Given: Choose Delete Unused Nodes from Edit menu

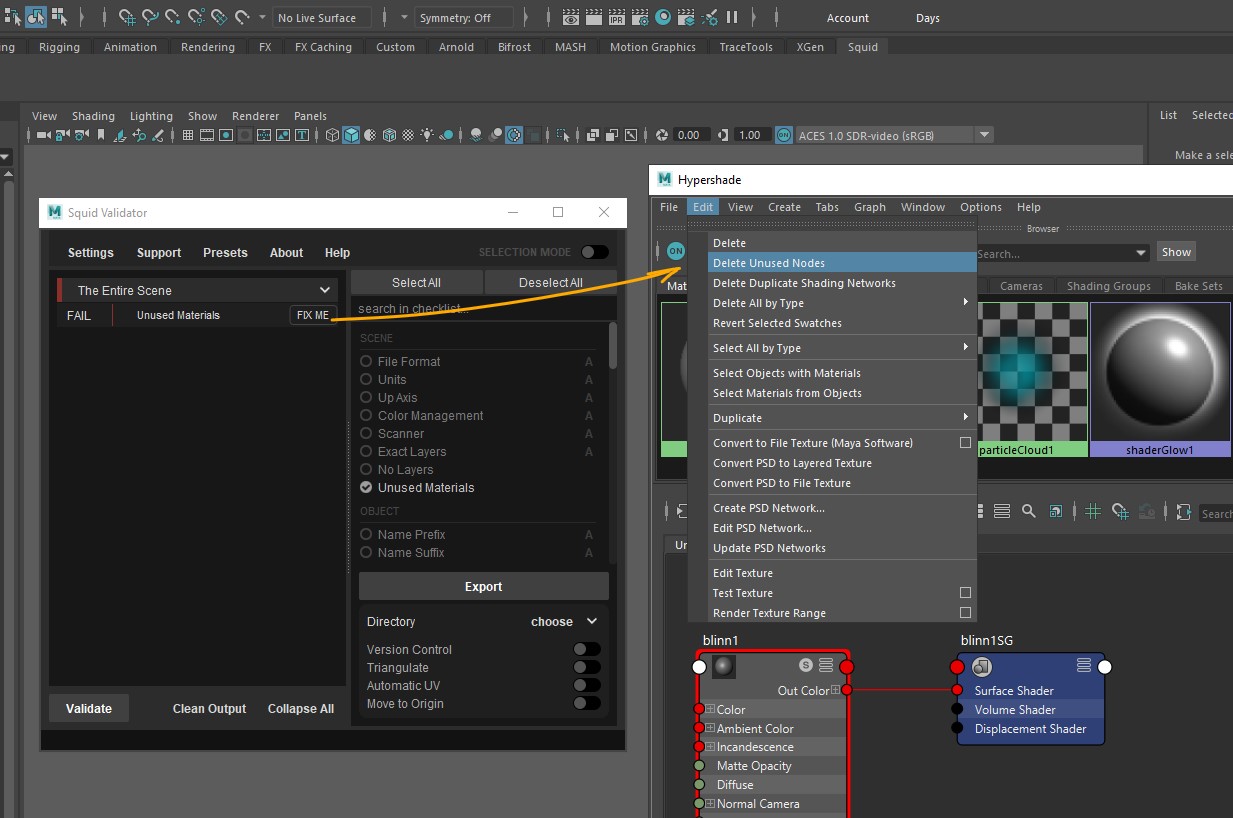Looking at the screenshot, I should pyautogui.click(x=841, y=263).
